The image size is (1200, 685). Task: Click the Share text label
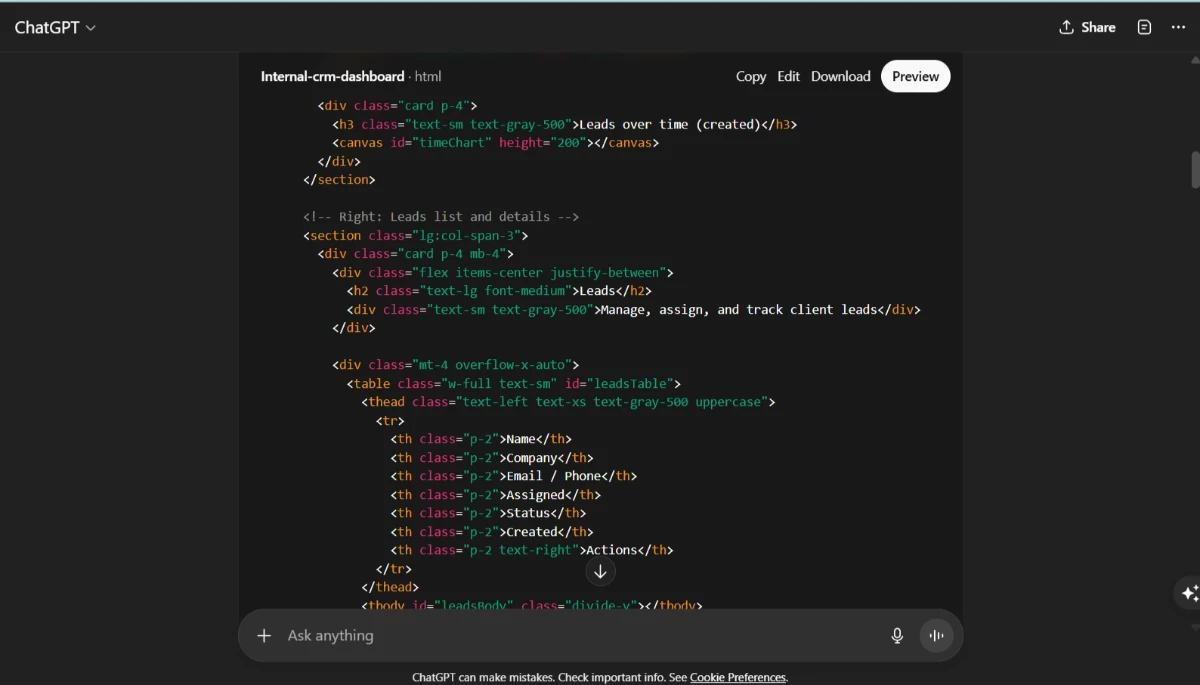pos(1098,27)
